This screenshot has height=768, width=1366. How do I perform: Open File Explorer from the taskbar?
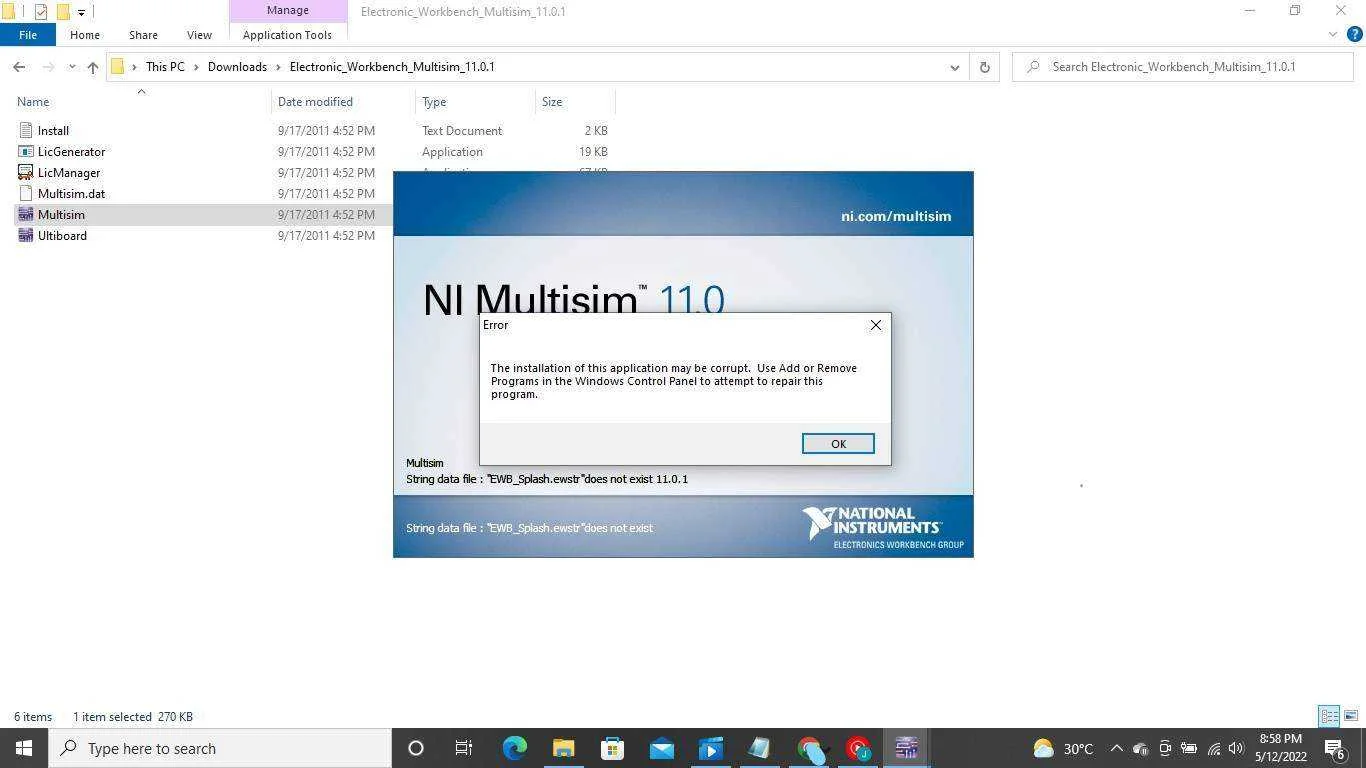[563, 748]
